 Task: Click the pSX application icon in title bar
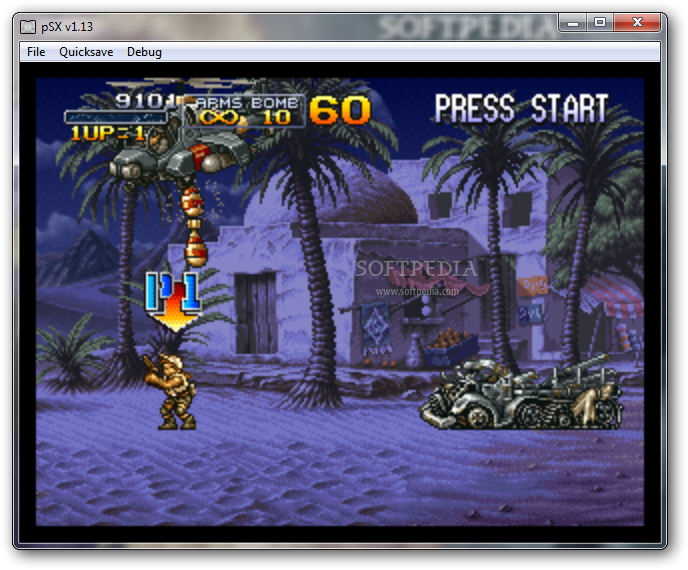point(28,27)
